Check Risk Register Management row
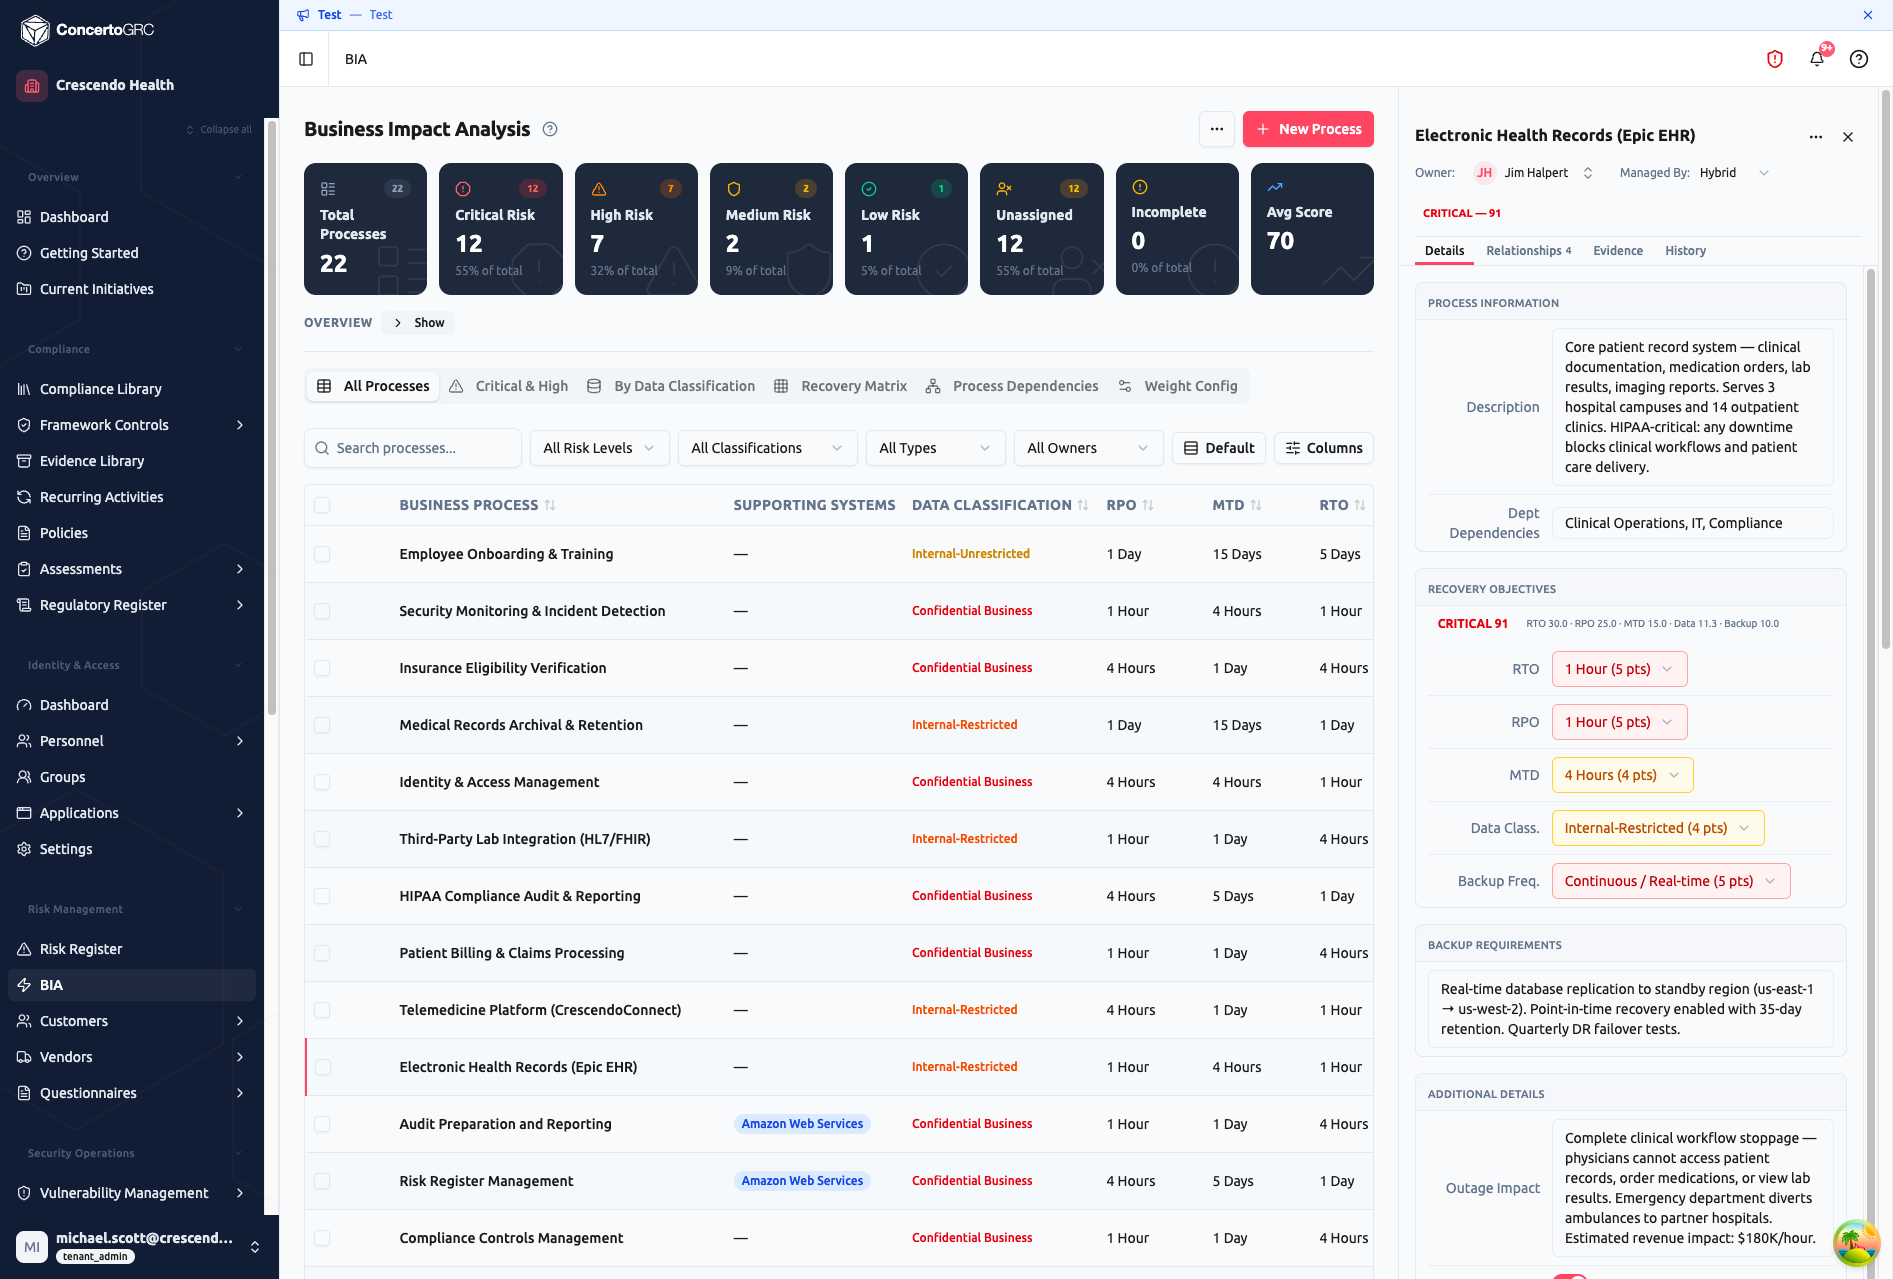Screen dimensions: 1893x1279 (x=322, y=1181)
